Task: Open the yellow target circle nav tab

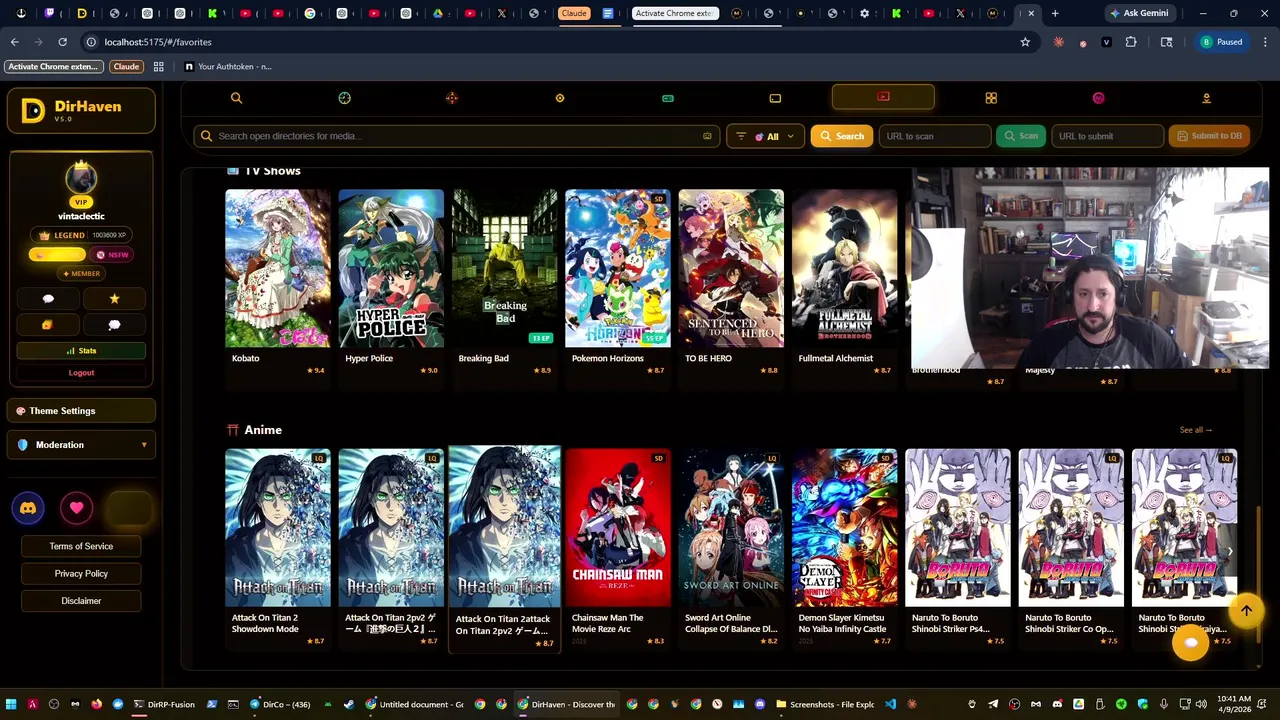Action: [560, 98]
